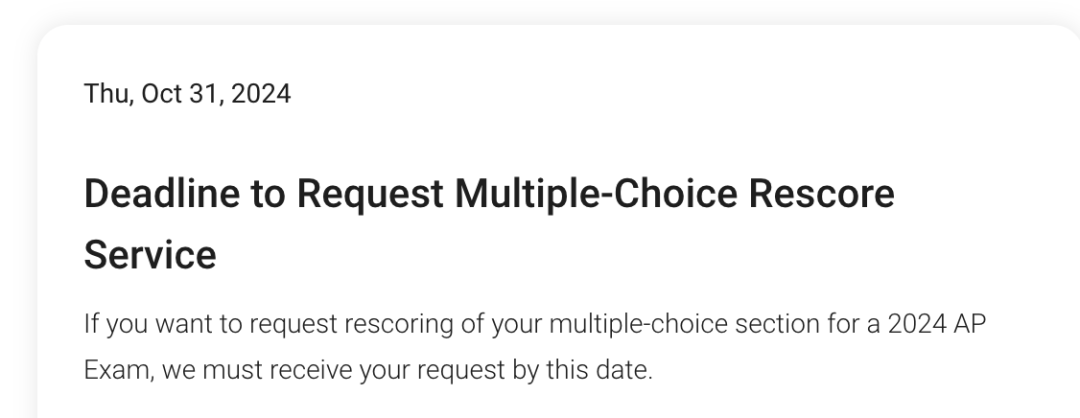Click the word Service in the title

pos(150,255)
